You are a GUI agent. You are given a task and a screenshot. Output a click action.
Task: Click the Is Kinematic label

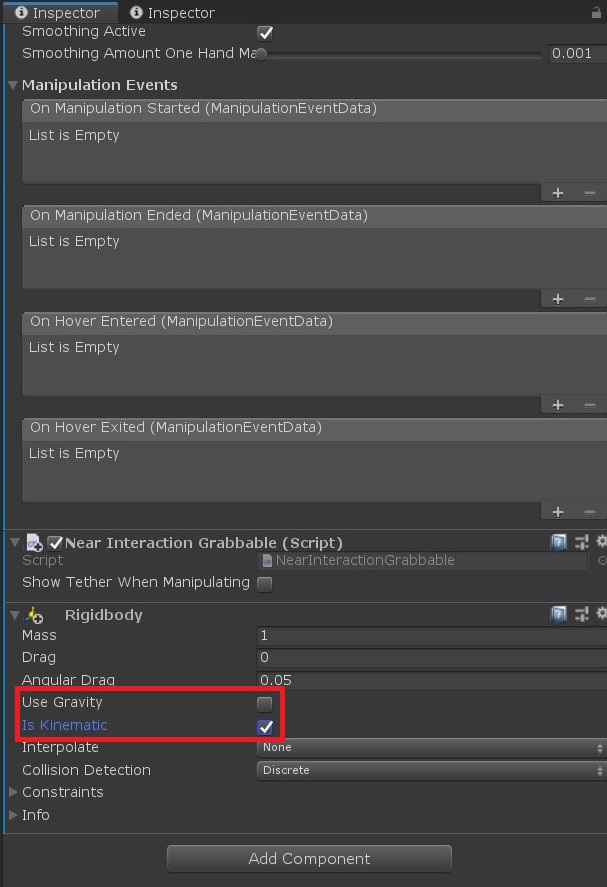pyautogui.click(x=64, y=725)
